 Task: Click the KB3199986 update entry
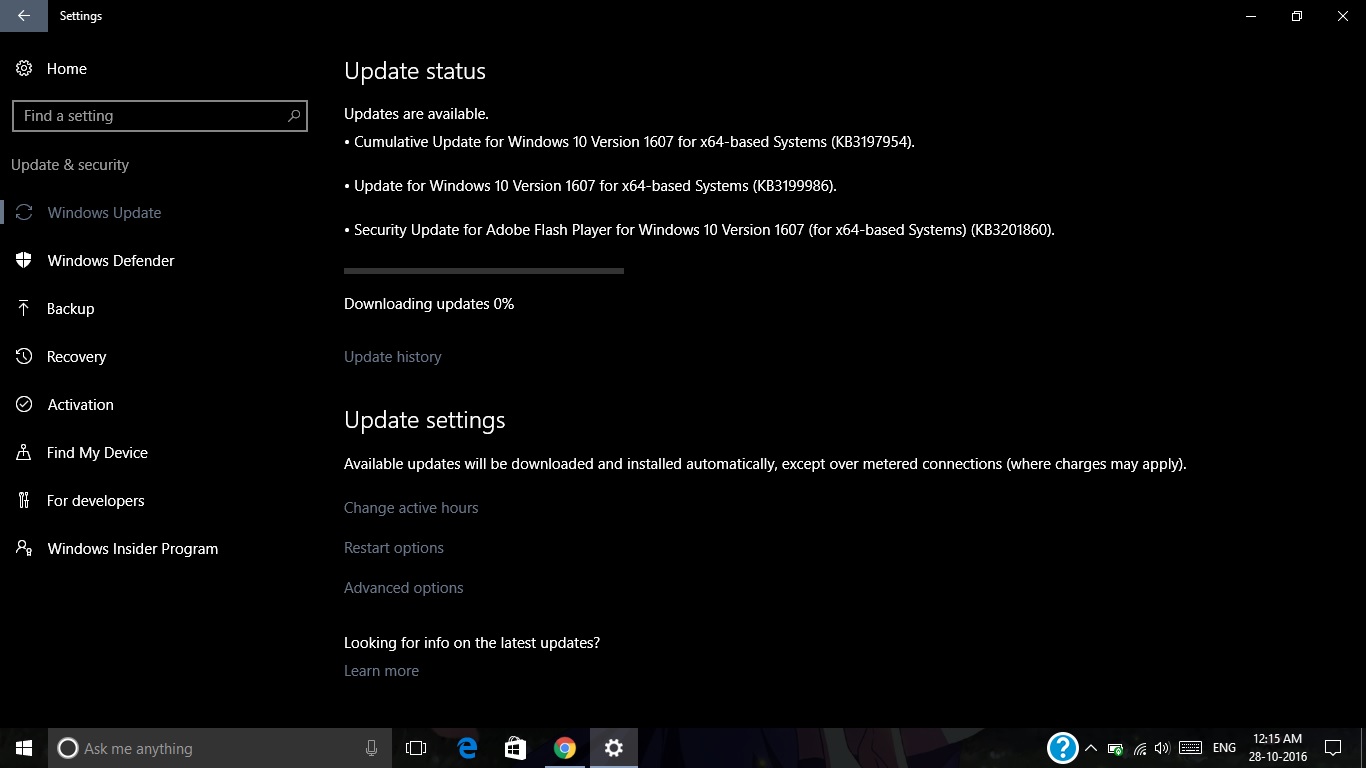pyautogui.click(x=590, y=186)
